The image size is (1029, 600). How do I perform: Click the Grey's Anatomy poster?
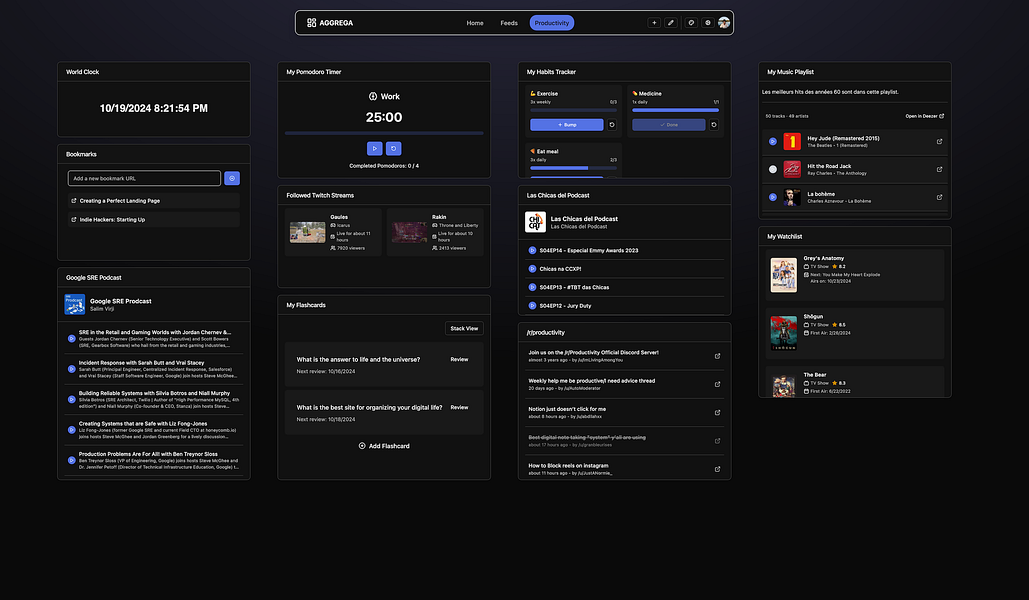pos(784,274)
